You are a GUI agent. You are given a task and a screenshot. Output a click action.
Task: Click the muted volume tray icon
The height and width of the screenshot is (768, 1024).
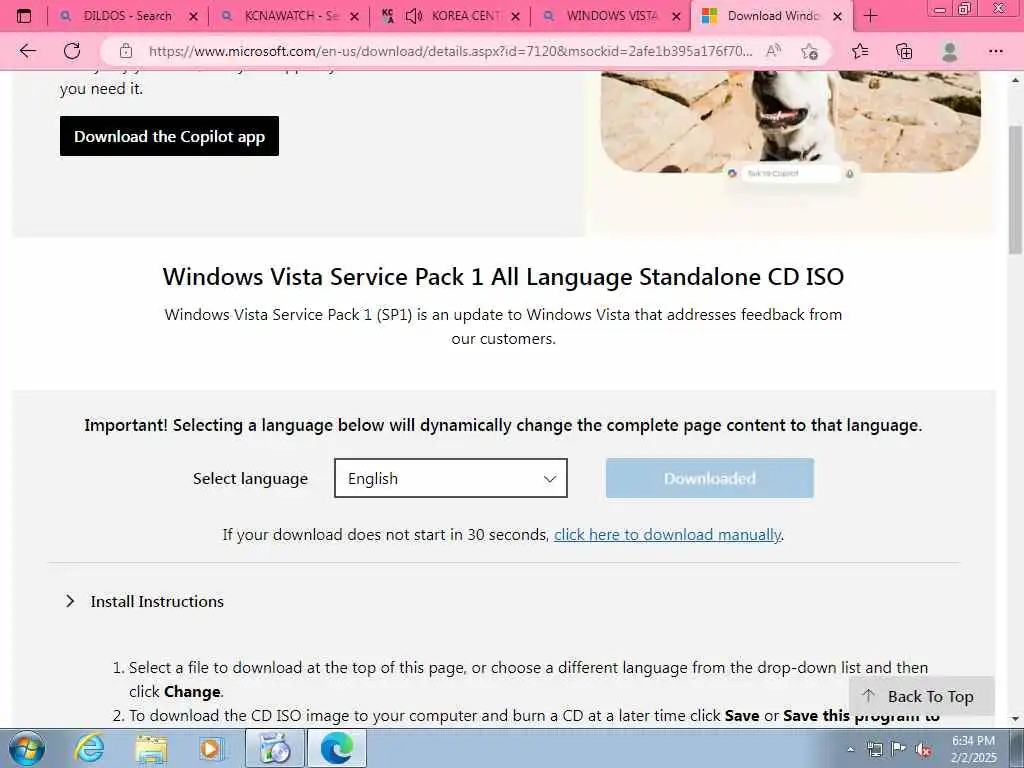point(923,750)
